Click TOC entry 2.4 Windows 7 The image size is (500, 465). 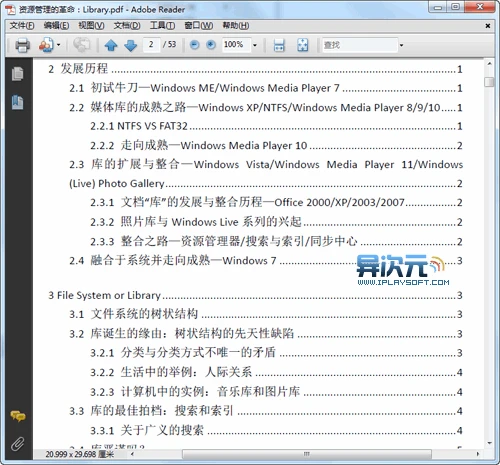click(x=266, y=260)
